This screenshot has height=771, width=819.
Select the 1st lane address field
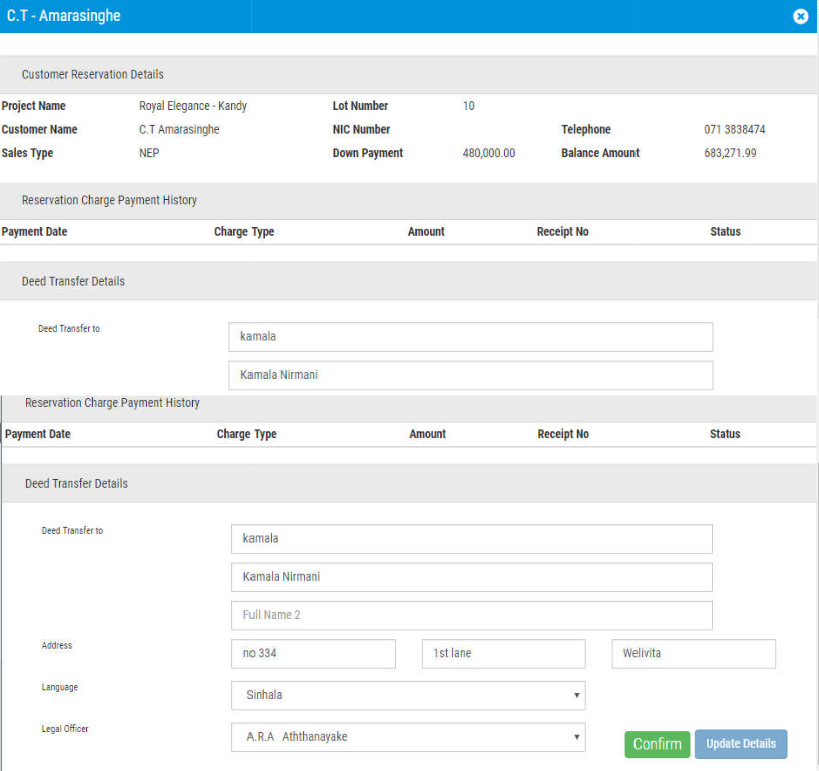(x=503, y=654)
